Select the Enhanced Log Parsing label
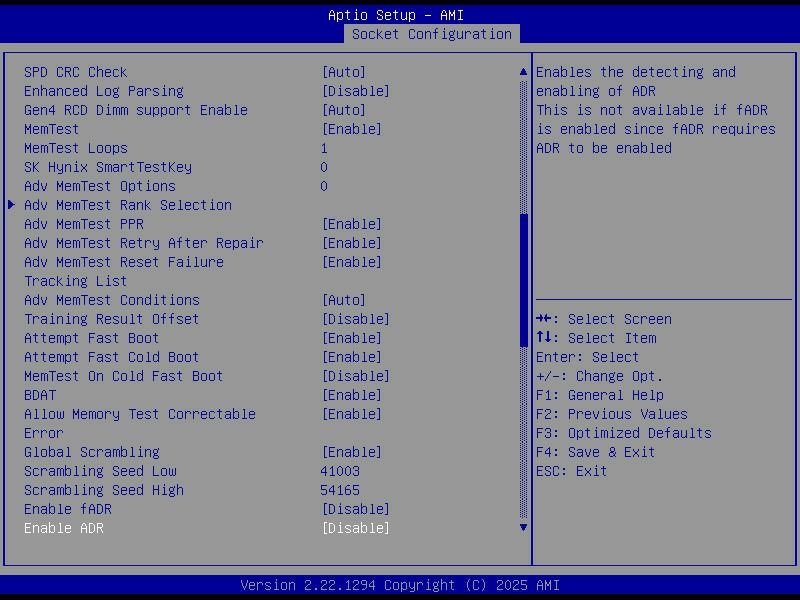This screenshot has height=600, width=800. (104, 91)
